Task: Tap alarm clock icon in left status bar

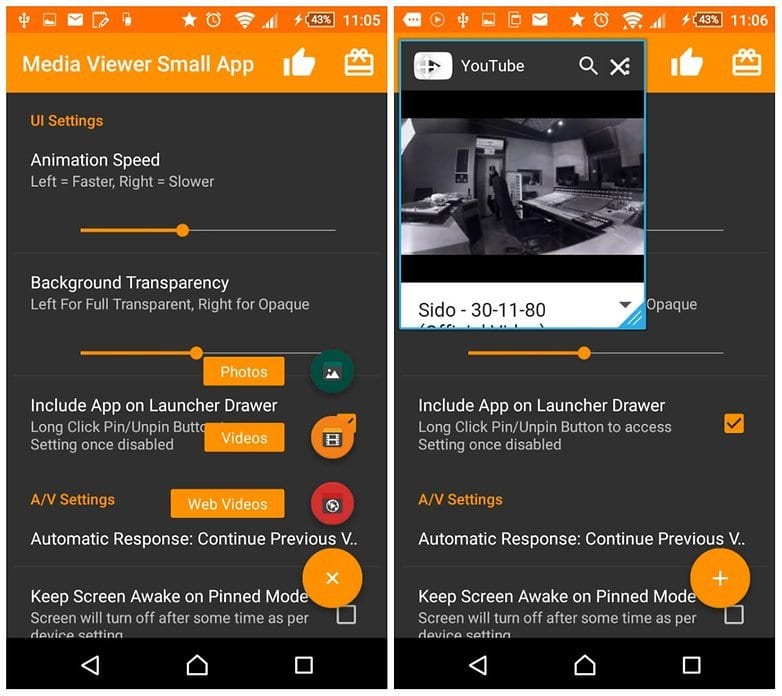Action: coord(214,19)
